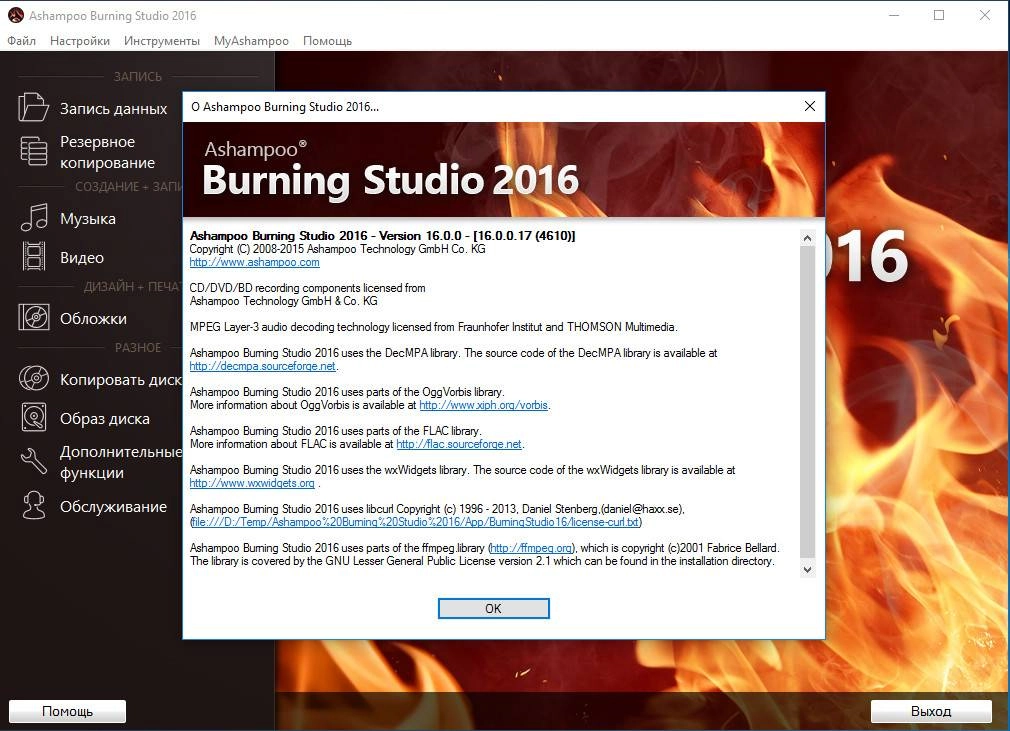Minimize the Ashampoo Burning Studio window
The height and width of the screenshot is (731, 1010).
click(x=894, y=15)
